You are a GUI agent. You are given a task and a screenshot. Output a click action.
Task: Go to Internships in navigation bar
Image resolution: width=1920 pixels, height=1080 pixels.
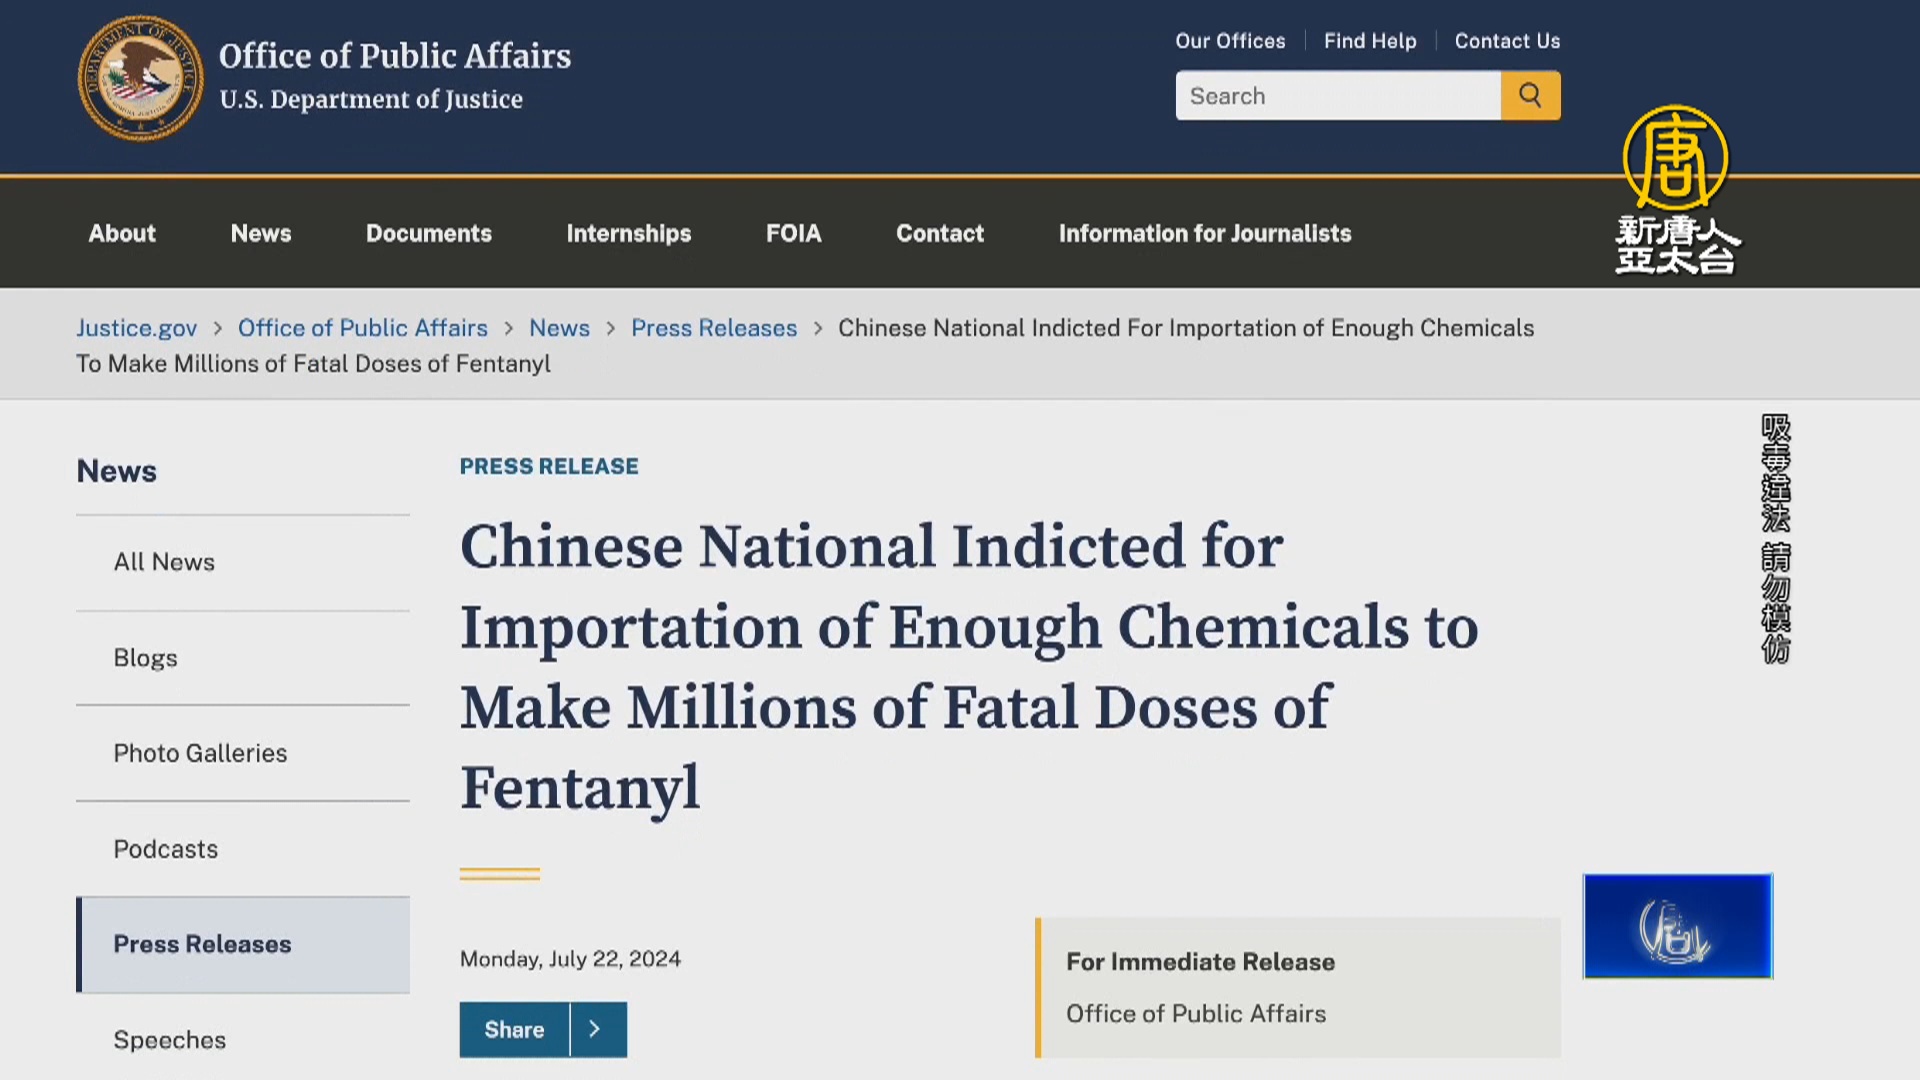[629, 233]
